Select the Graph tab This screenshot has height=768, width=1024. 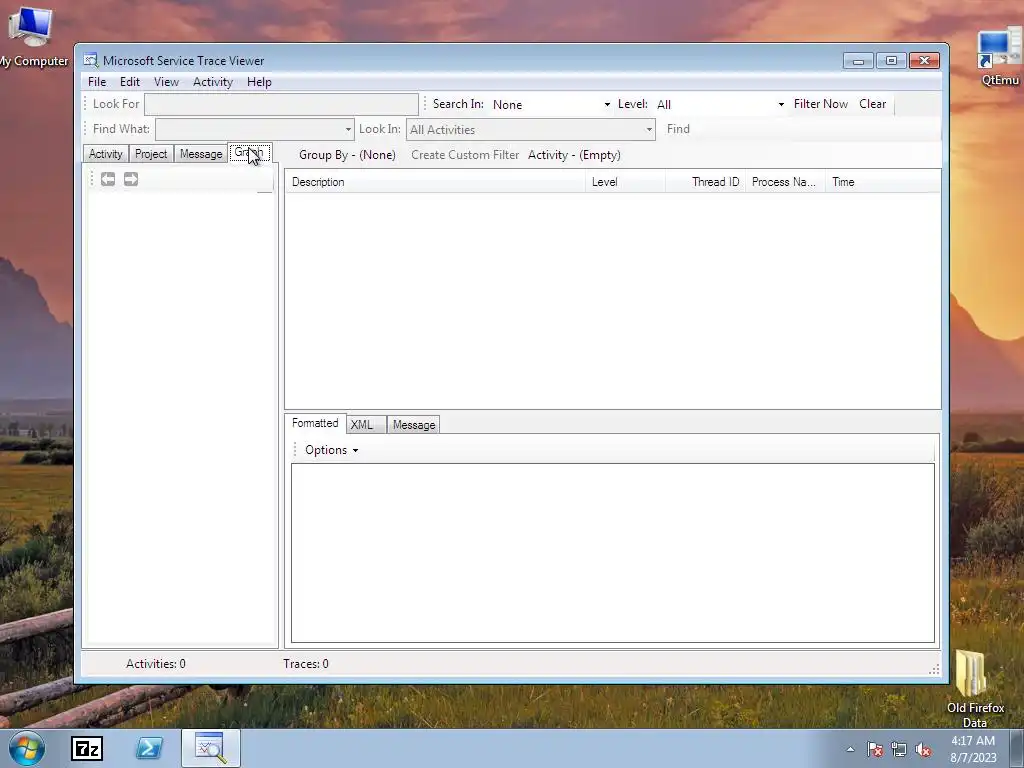pyautogui.click(x=249, y=153)
